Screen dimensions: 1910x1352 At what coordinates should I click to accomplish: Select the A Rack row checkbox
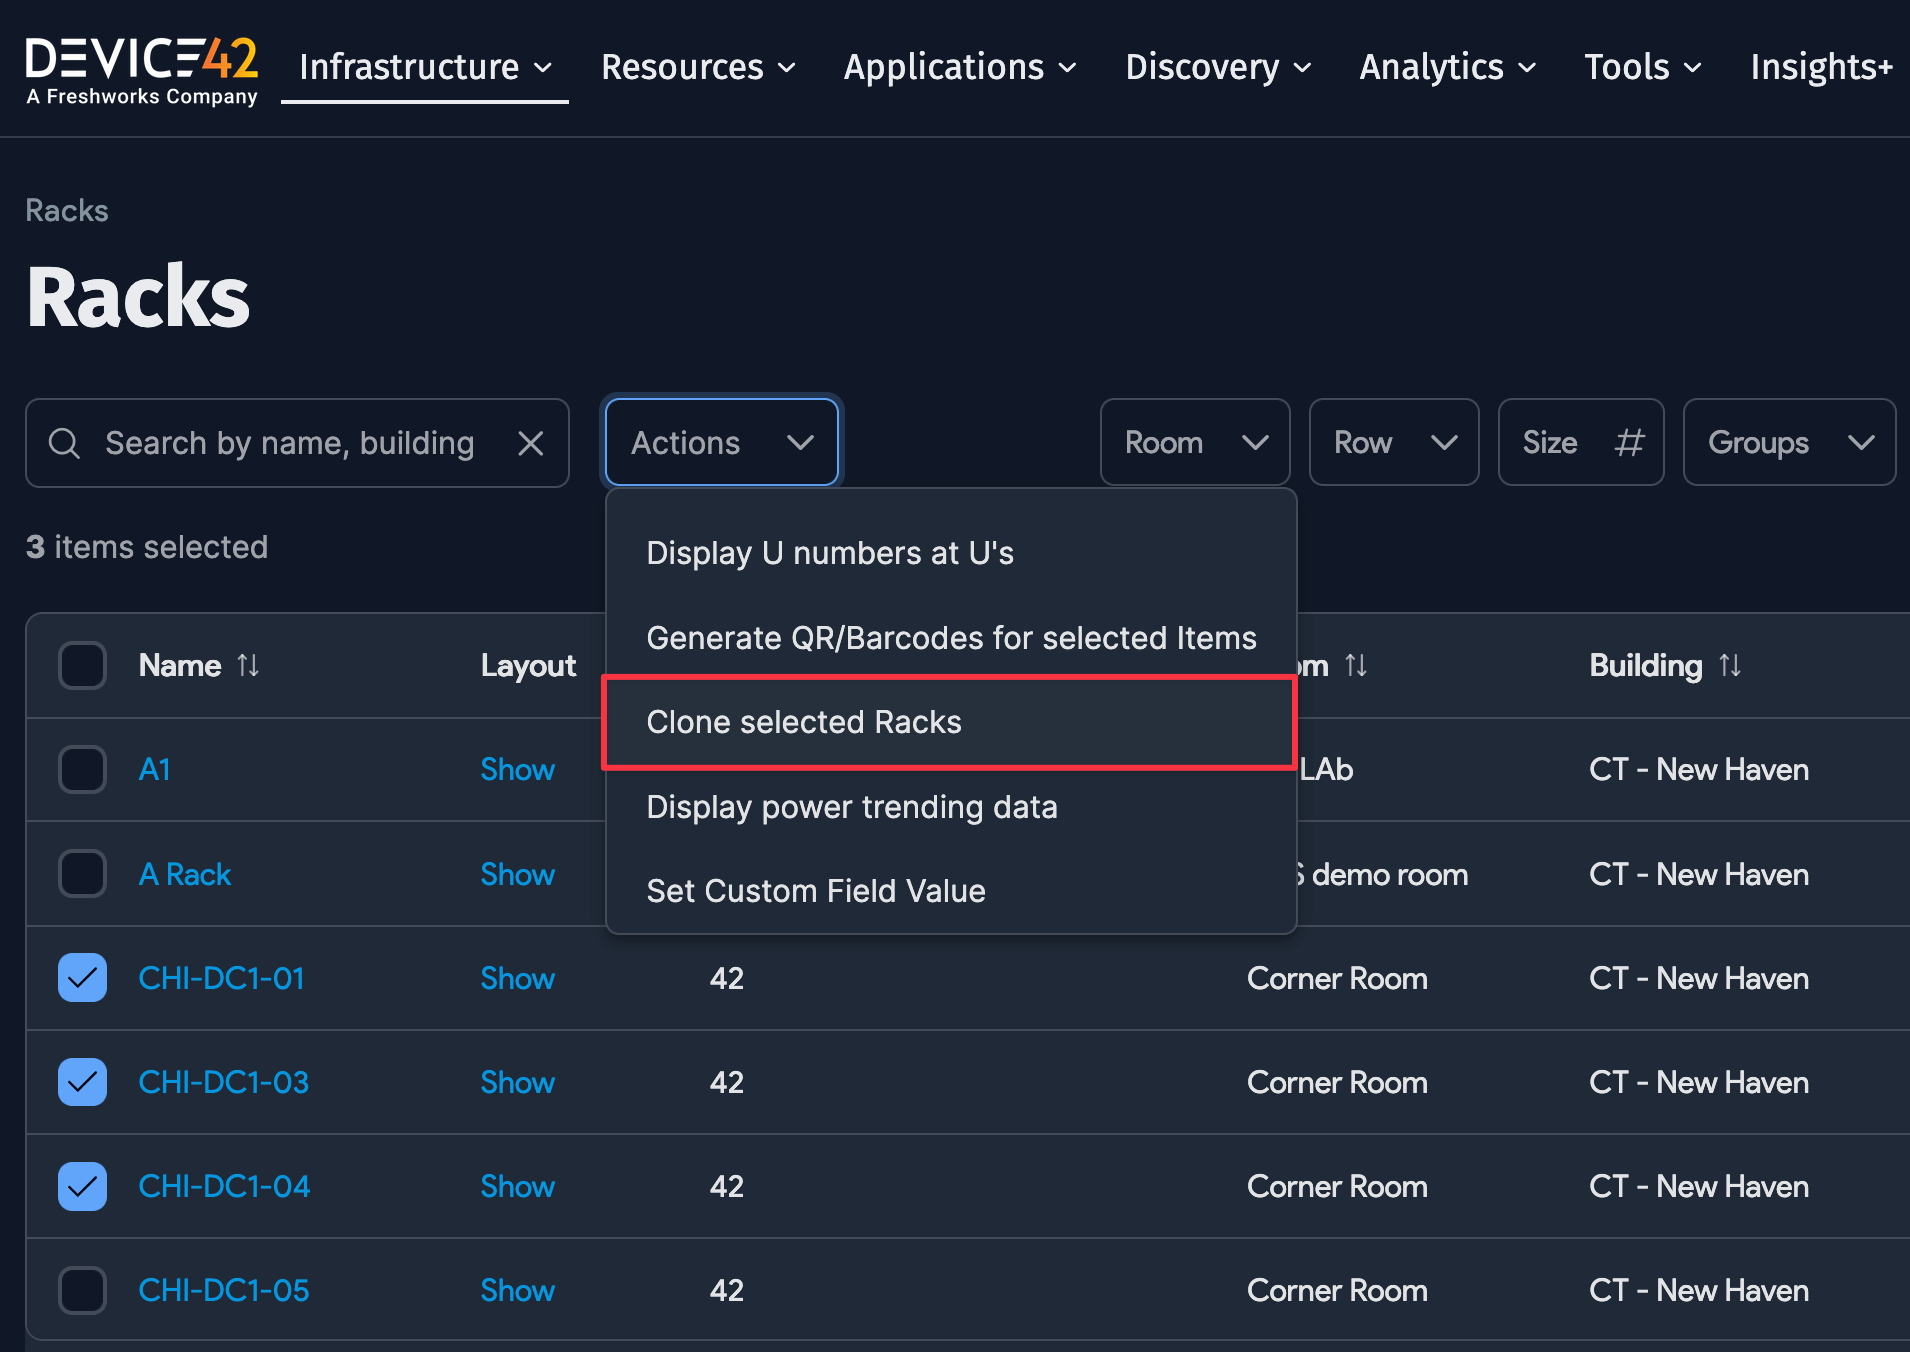pos(82,873)
